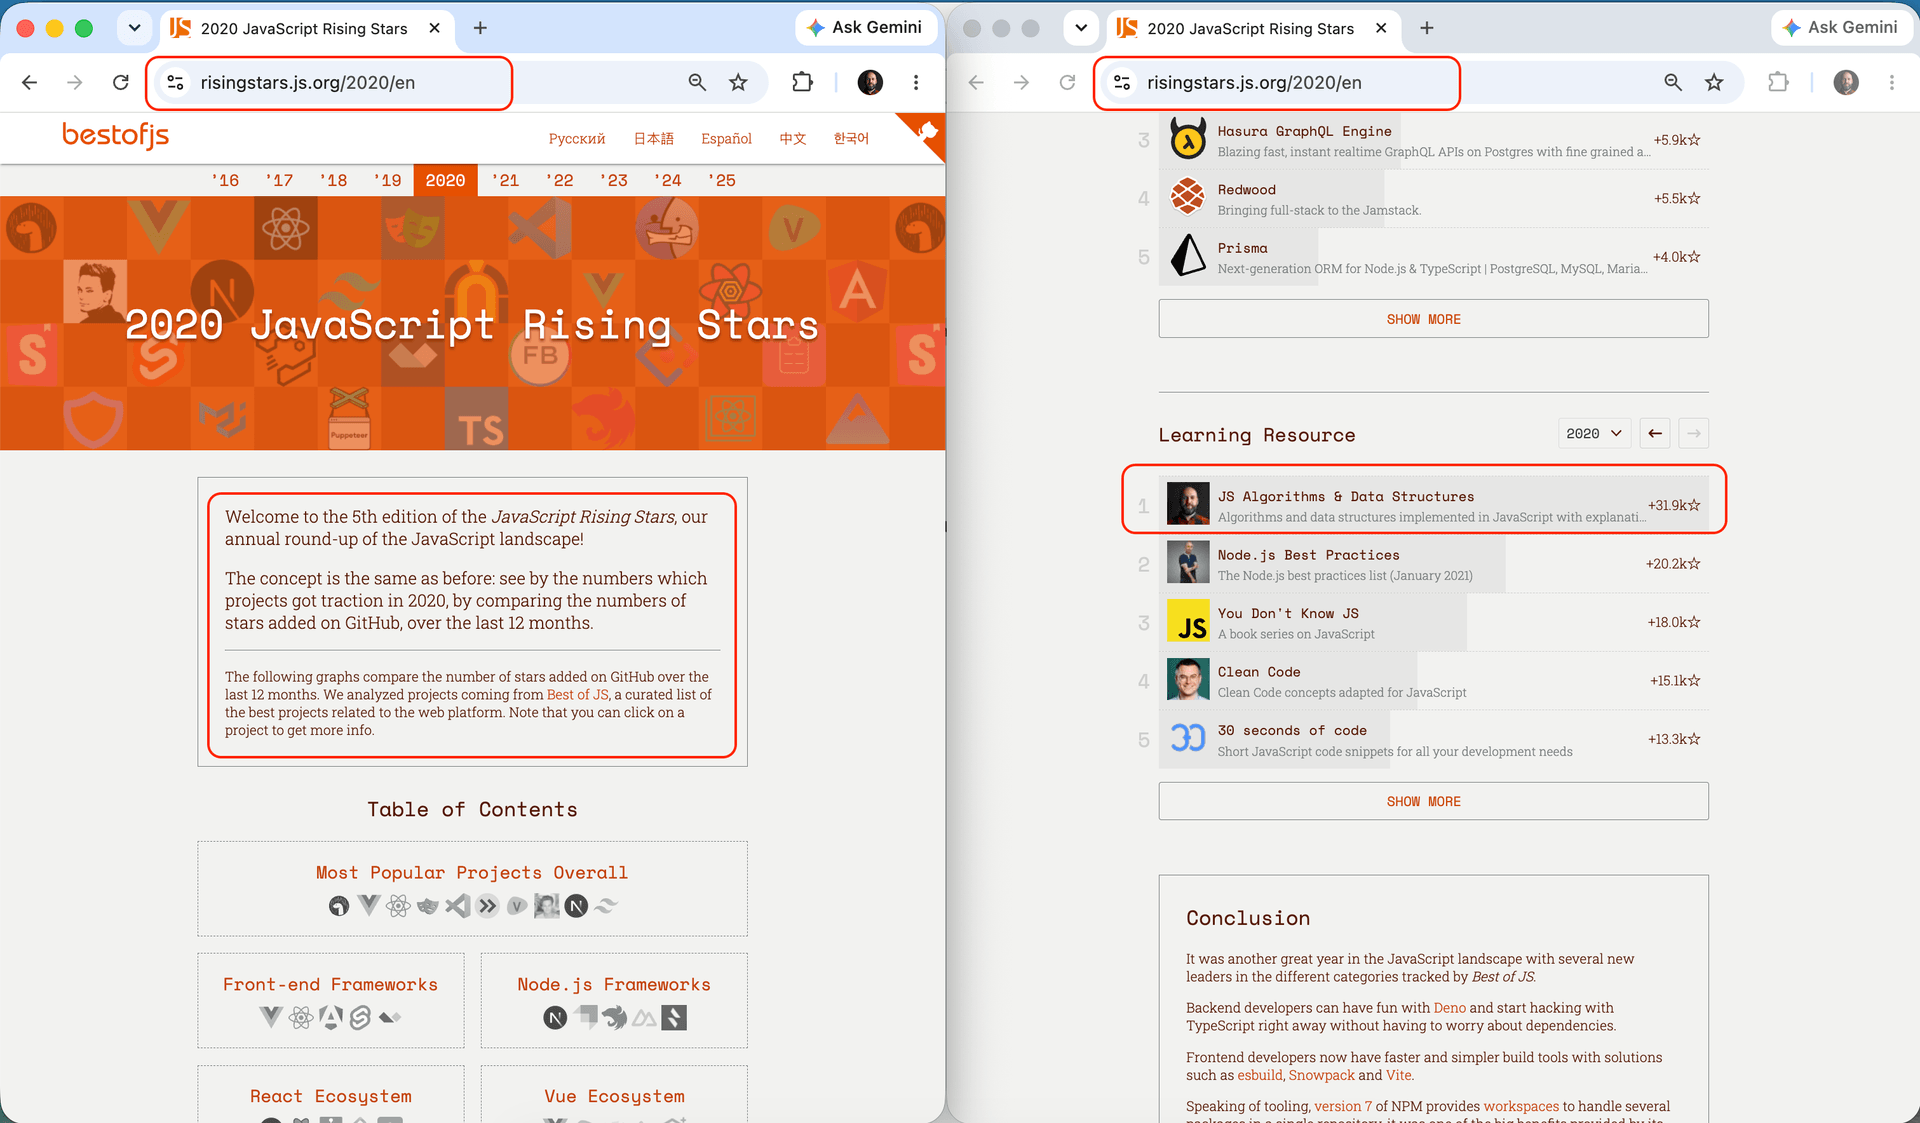Go back in the left browser window

(30, 83)
